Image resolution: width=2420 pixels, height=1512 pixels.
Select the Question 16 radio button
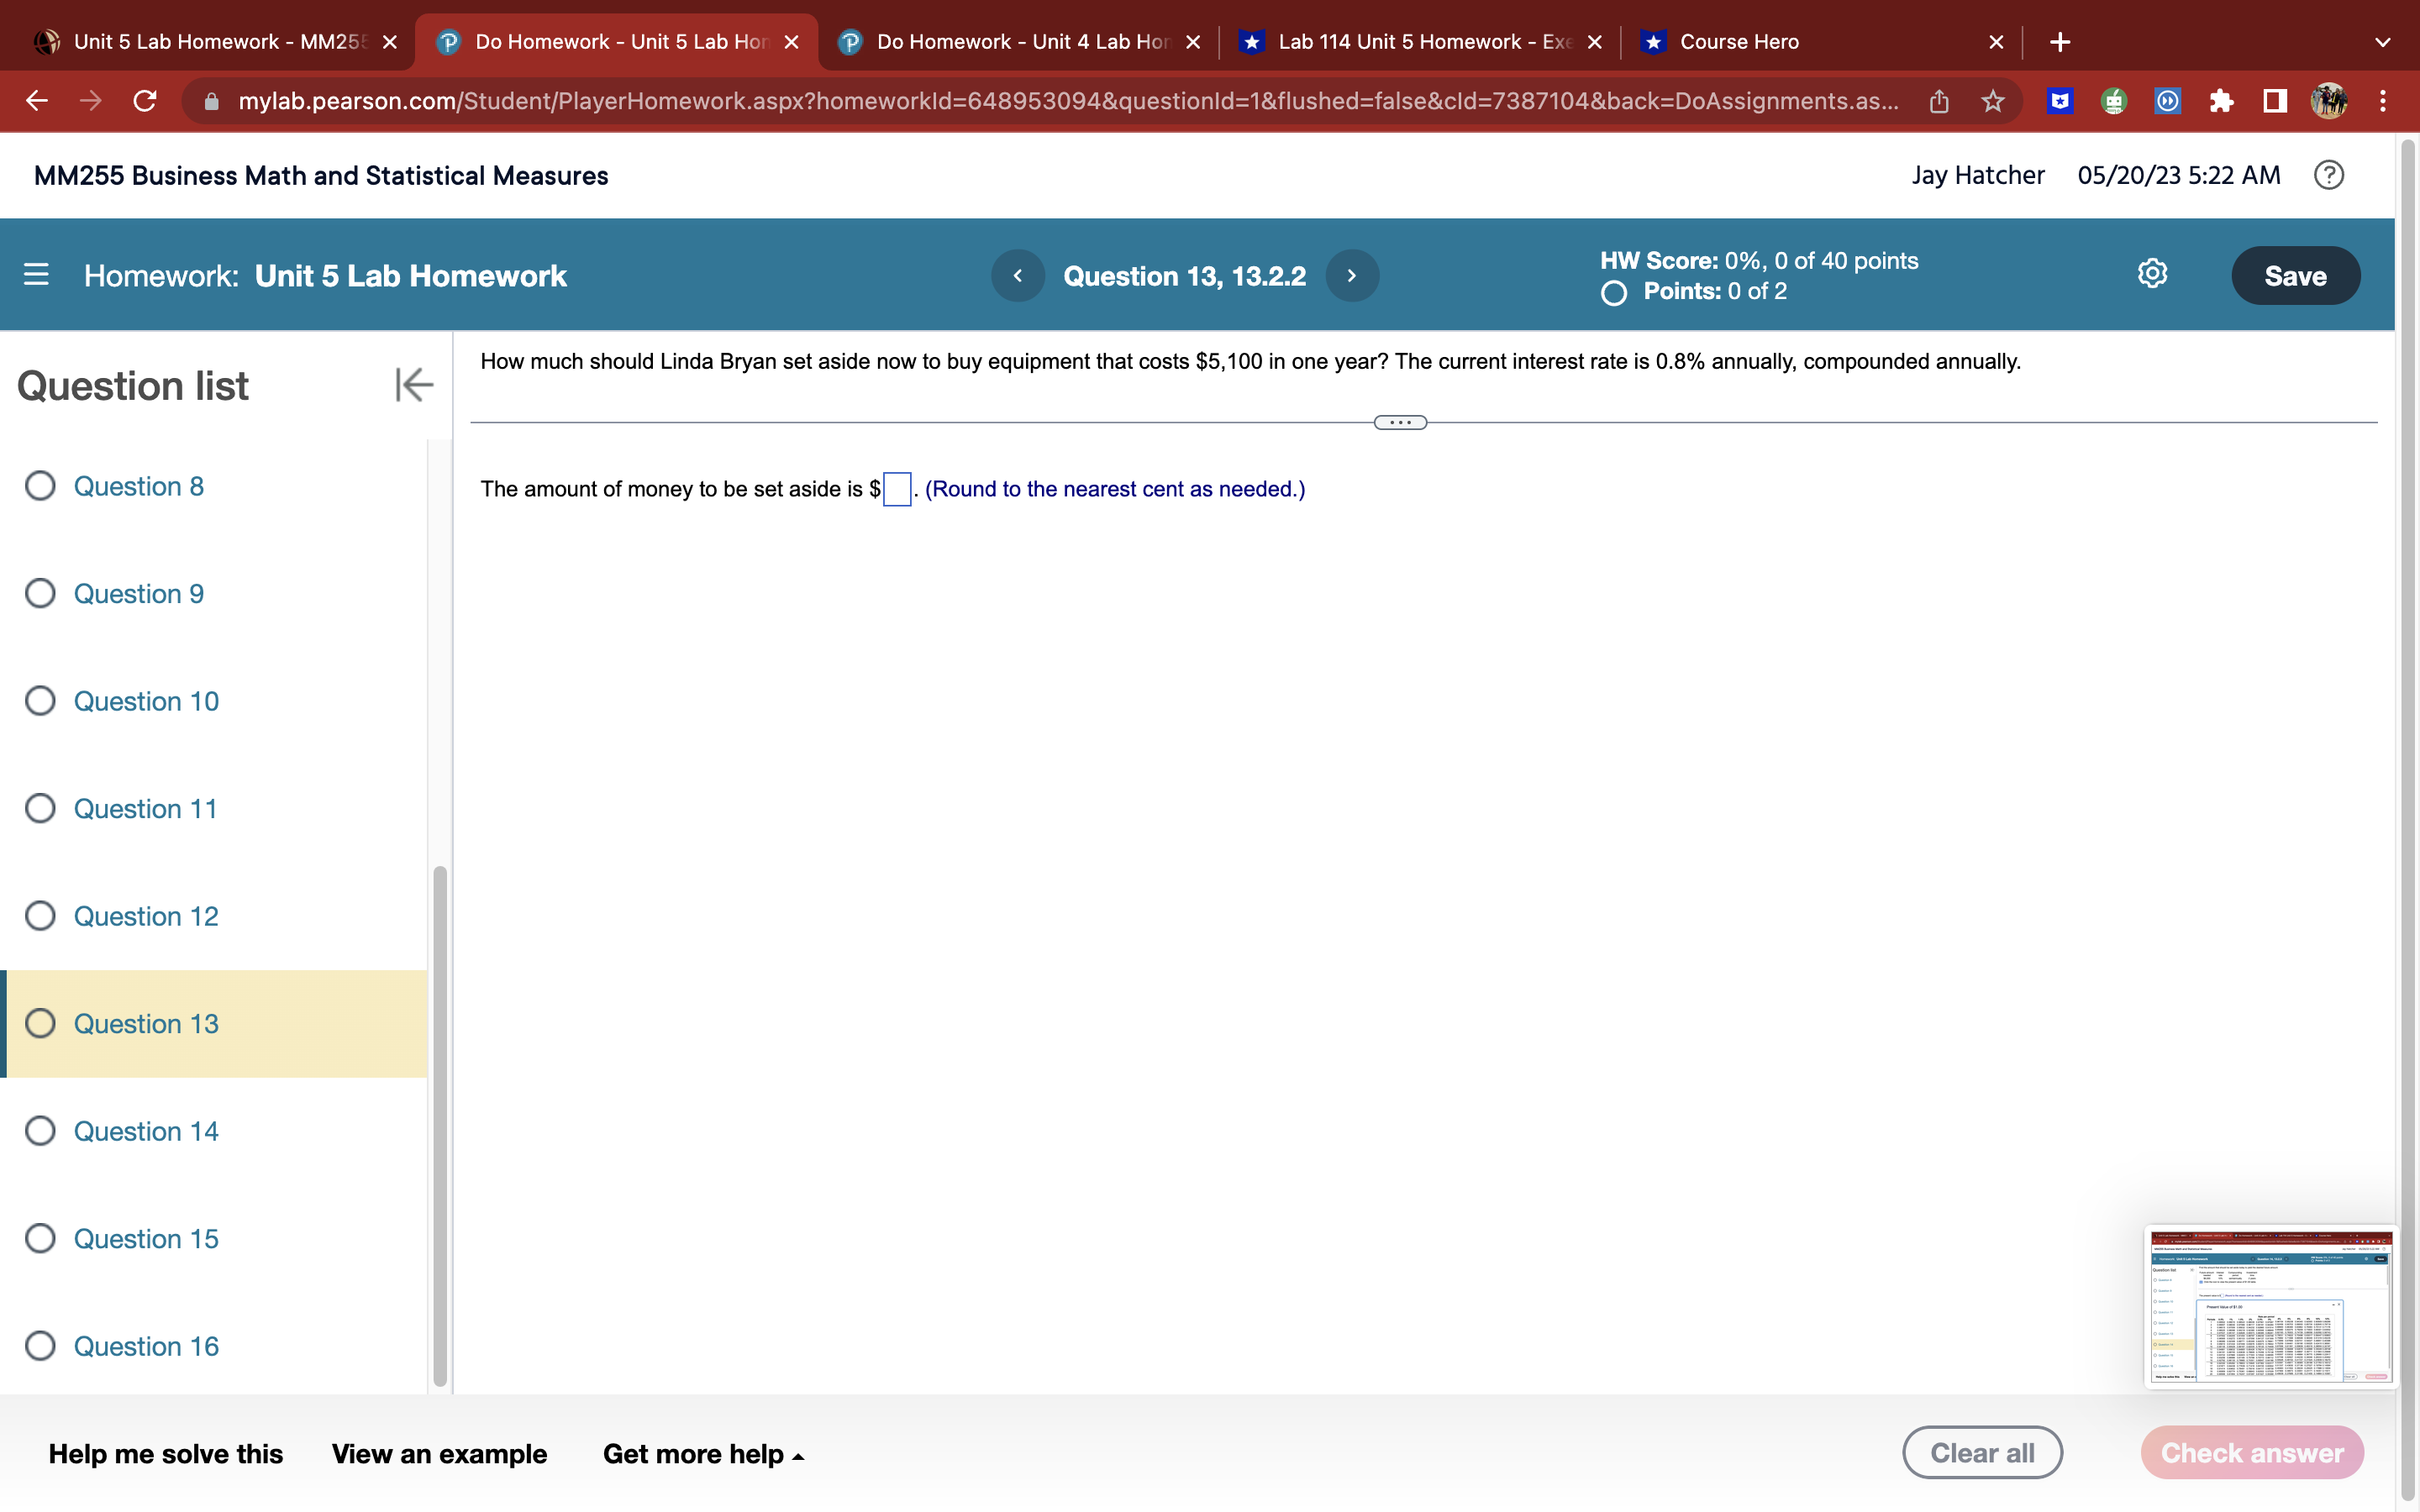pyautogui.click(x=40, y=1345)
